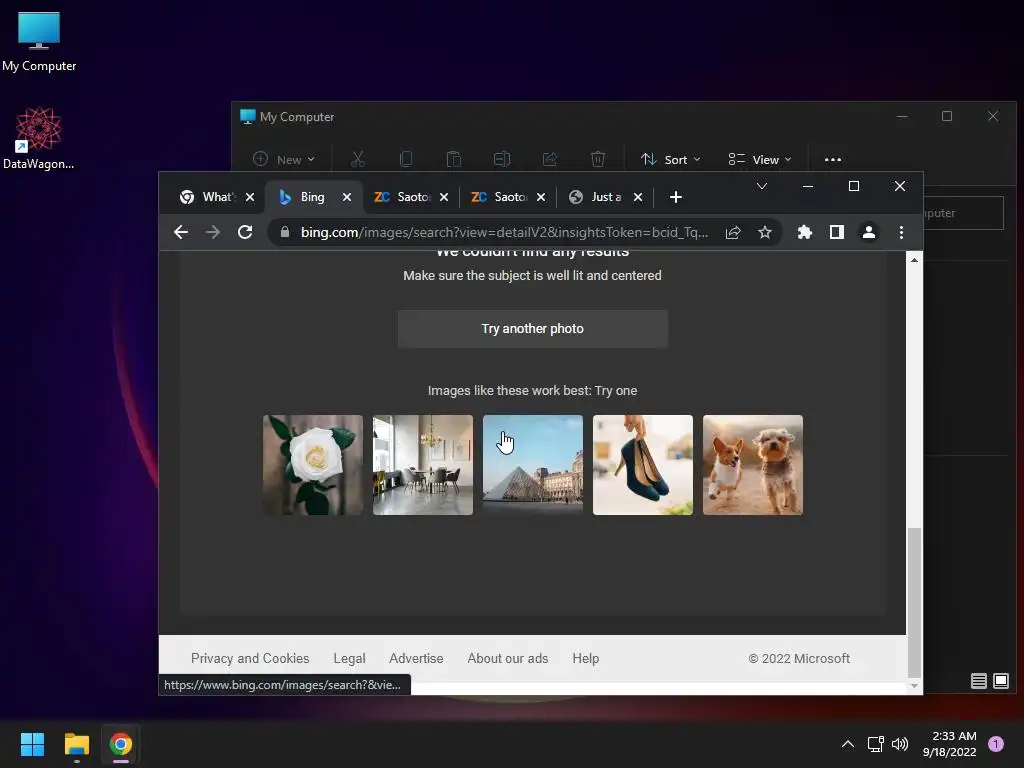Open volume tray icon
This screenshot has width=1024, height=768.
[900, 744]
